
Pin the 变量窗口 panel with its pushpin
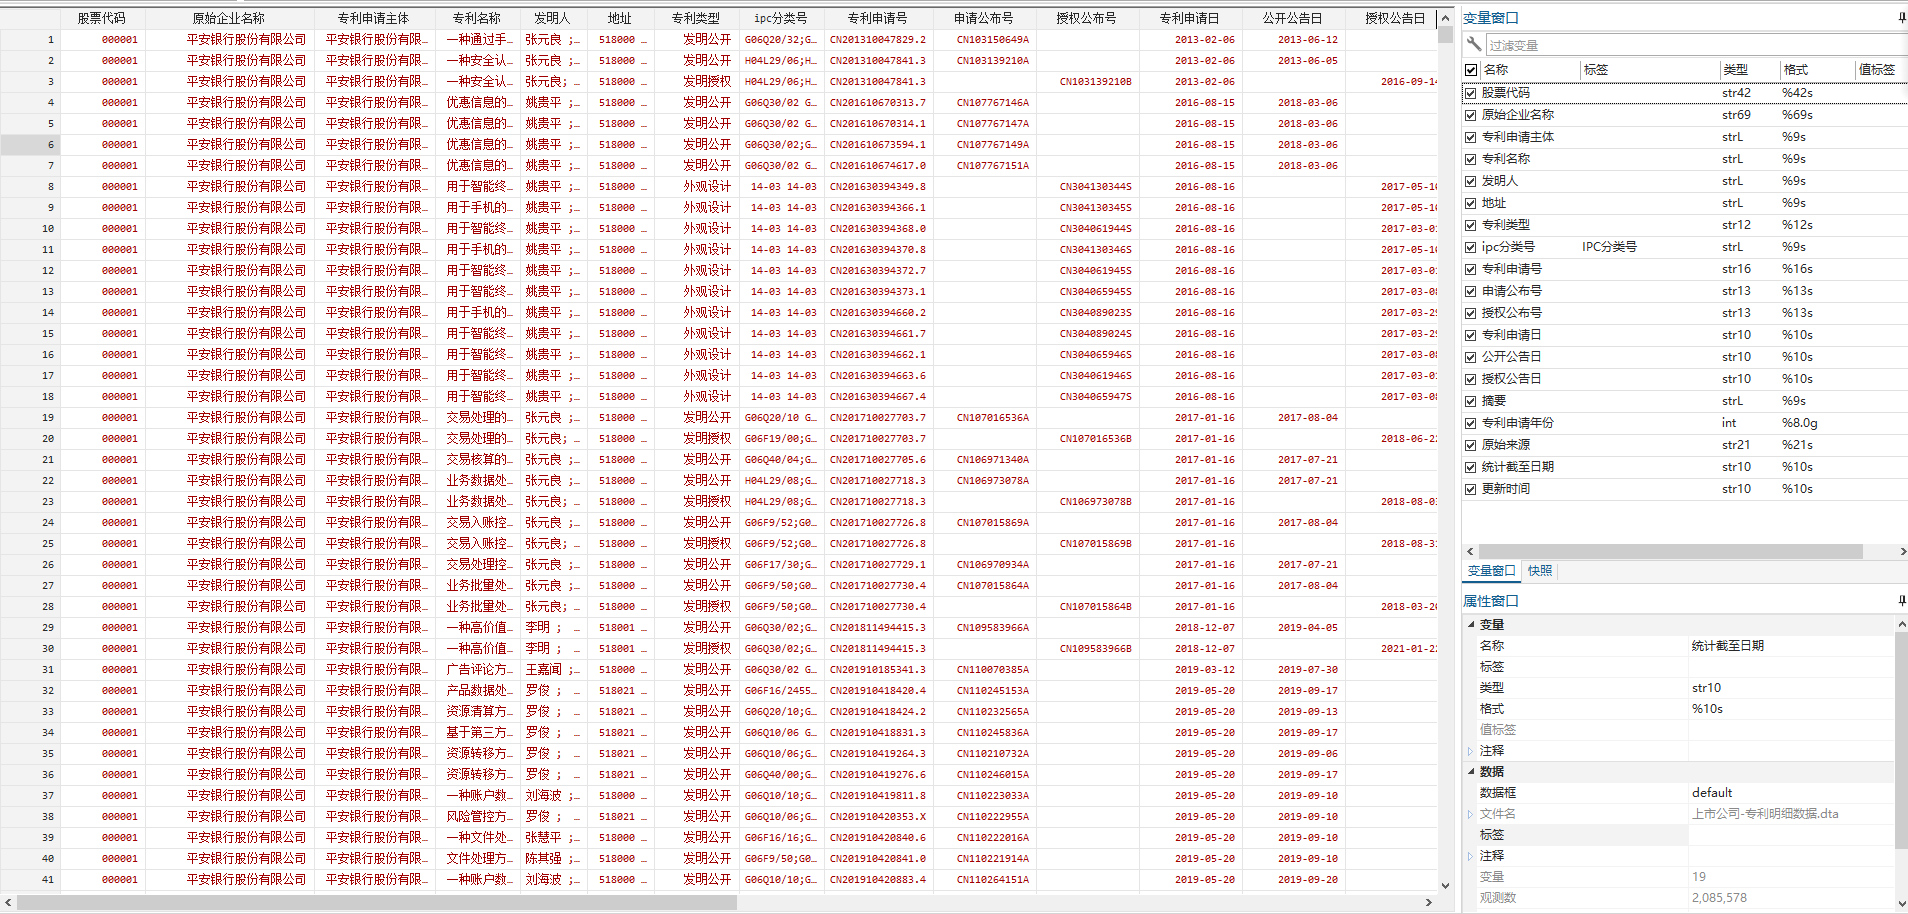(x=1901, y=18)
